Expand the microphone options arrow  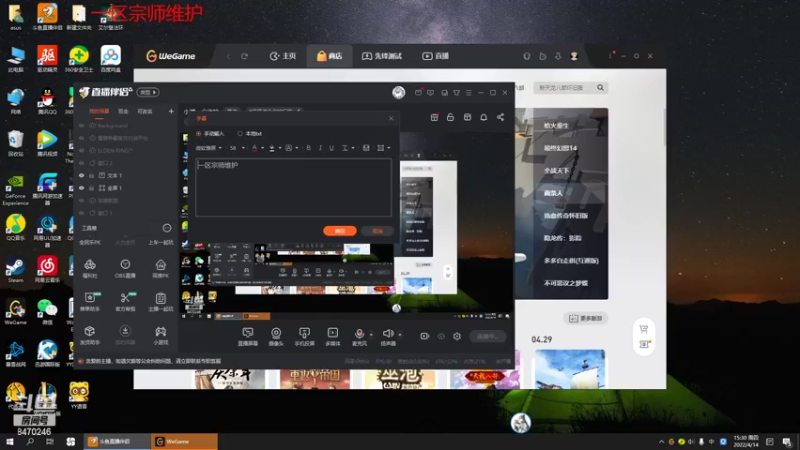(x=371, y=335)
